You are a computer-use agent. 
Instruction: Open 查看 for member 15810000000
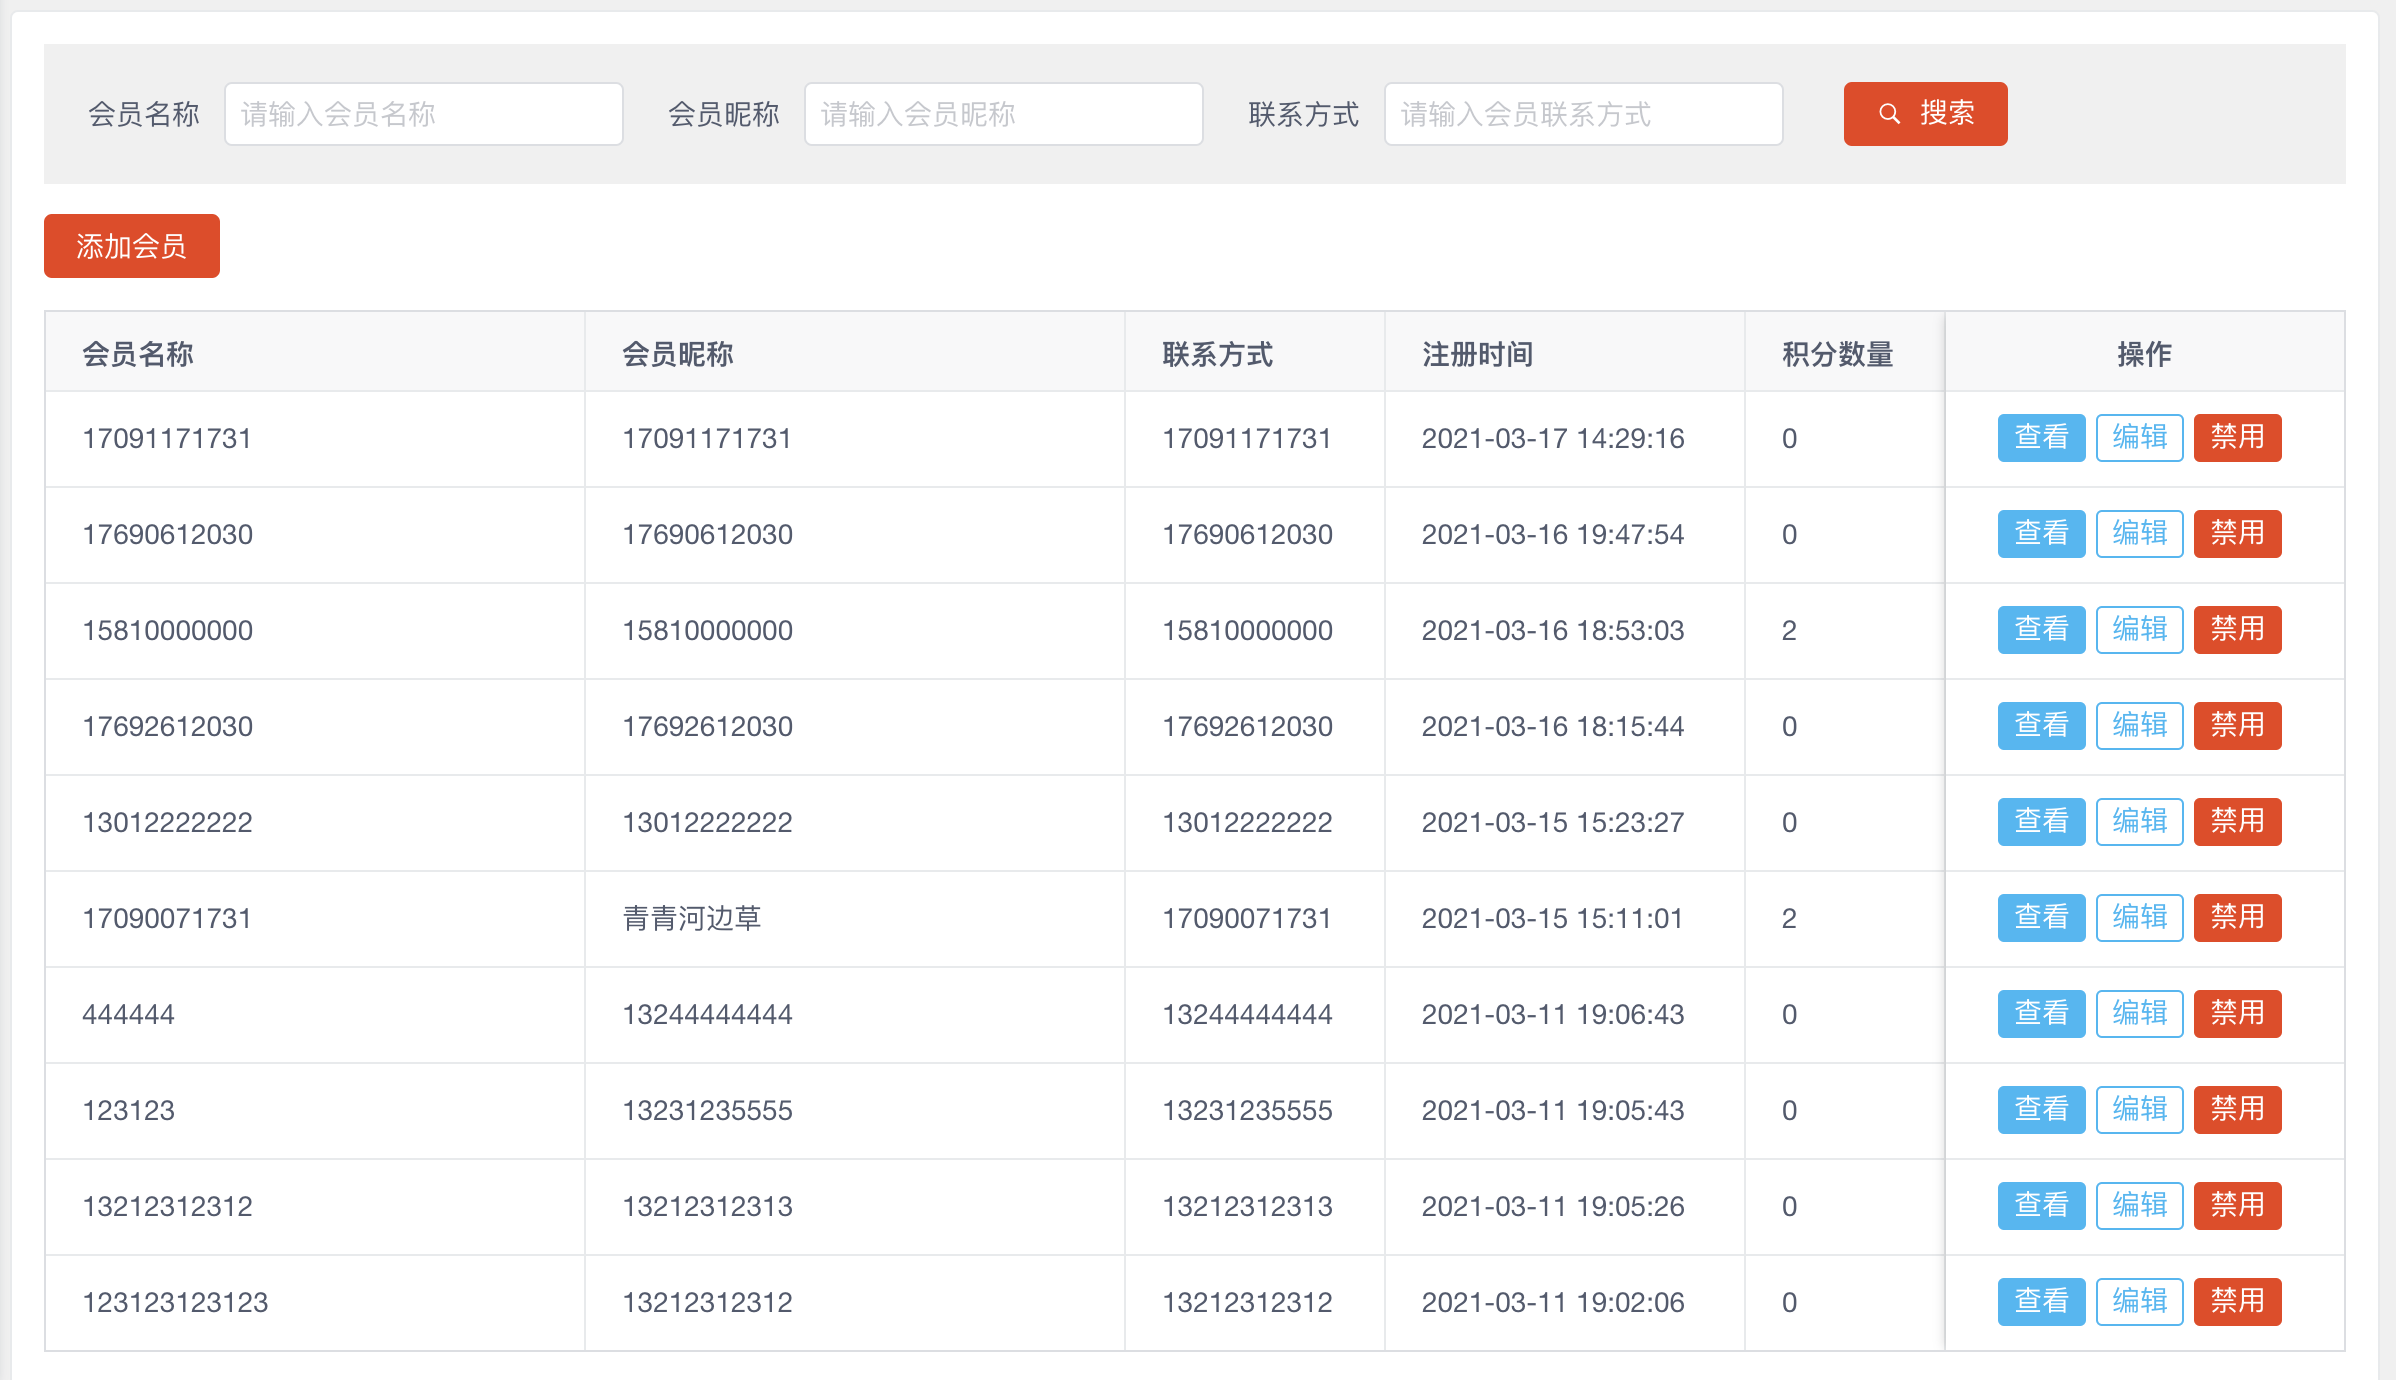point(2042,630)
